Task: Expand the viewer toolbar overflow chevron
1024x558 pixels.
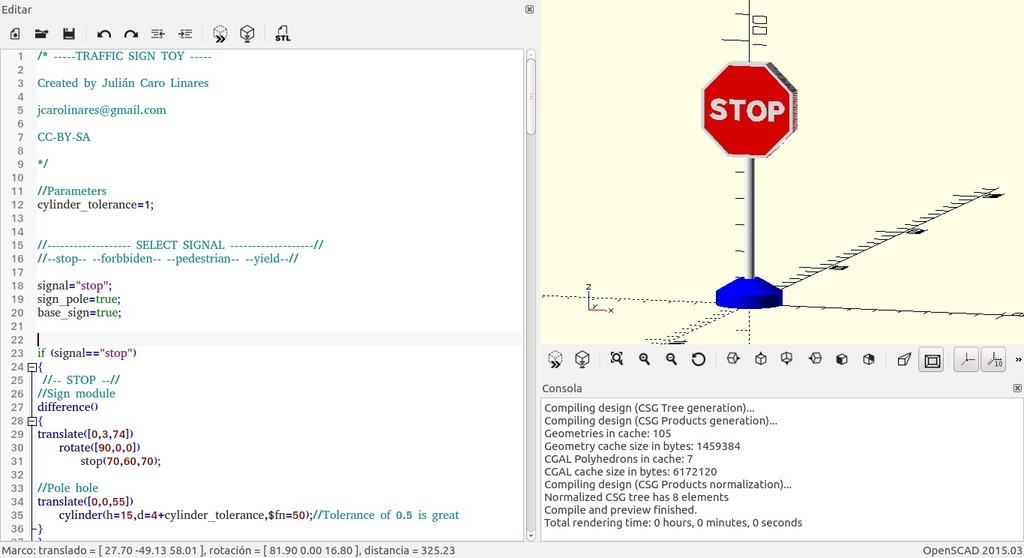Action: [1017, 359]
